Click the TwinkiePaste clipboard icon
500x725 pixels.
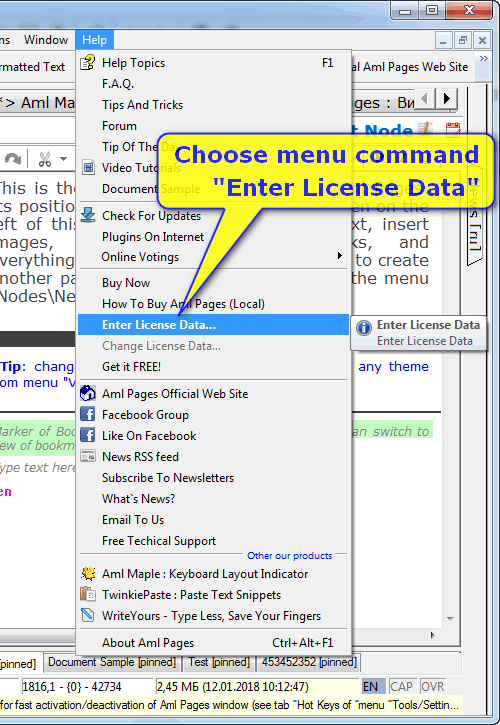coord(88,594)
